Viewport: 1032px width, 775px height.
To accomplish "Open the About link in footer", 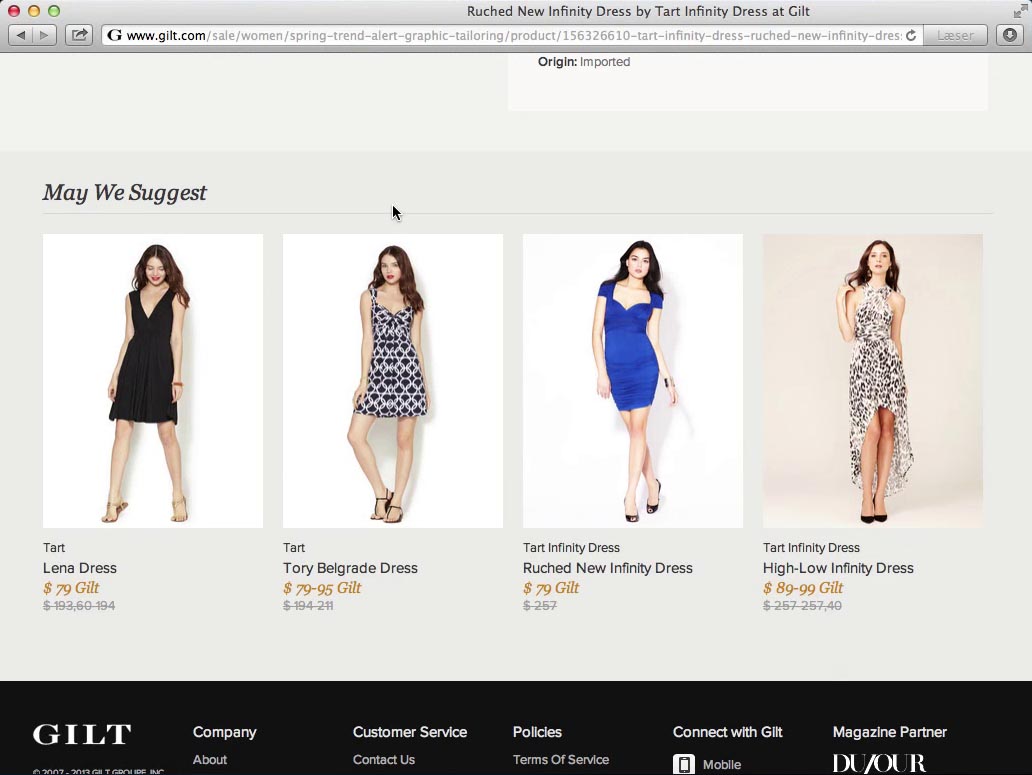I will tap(210, 760).
